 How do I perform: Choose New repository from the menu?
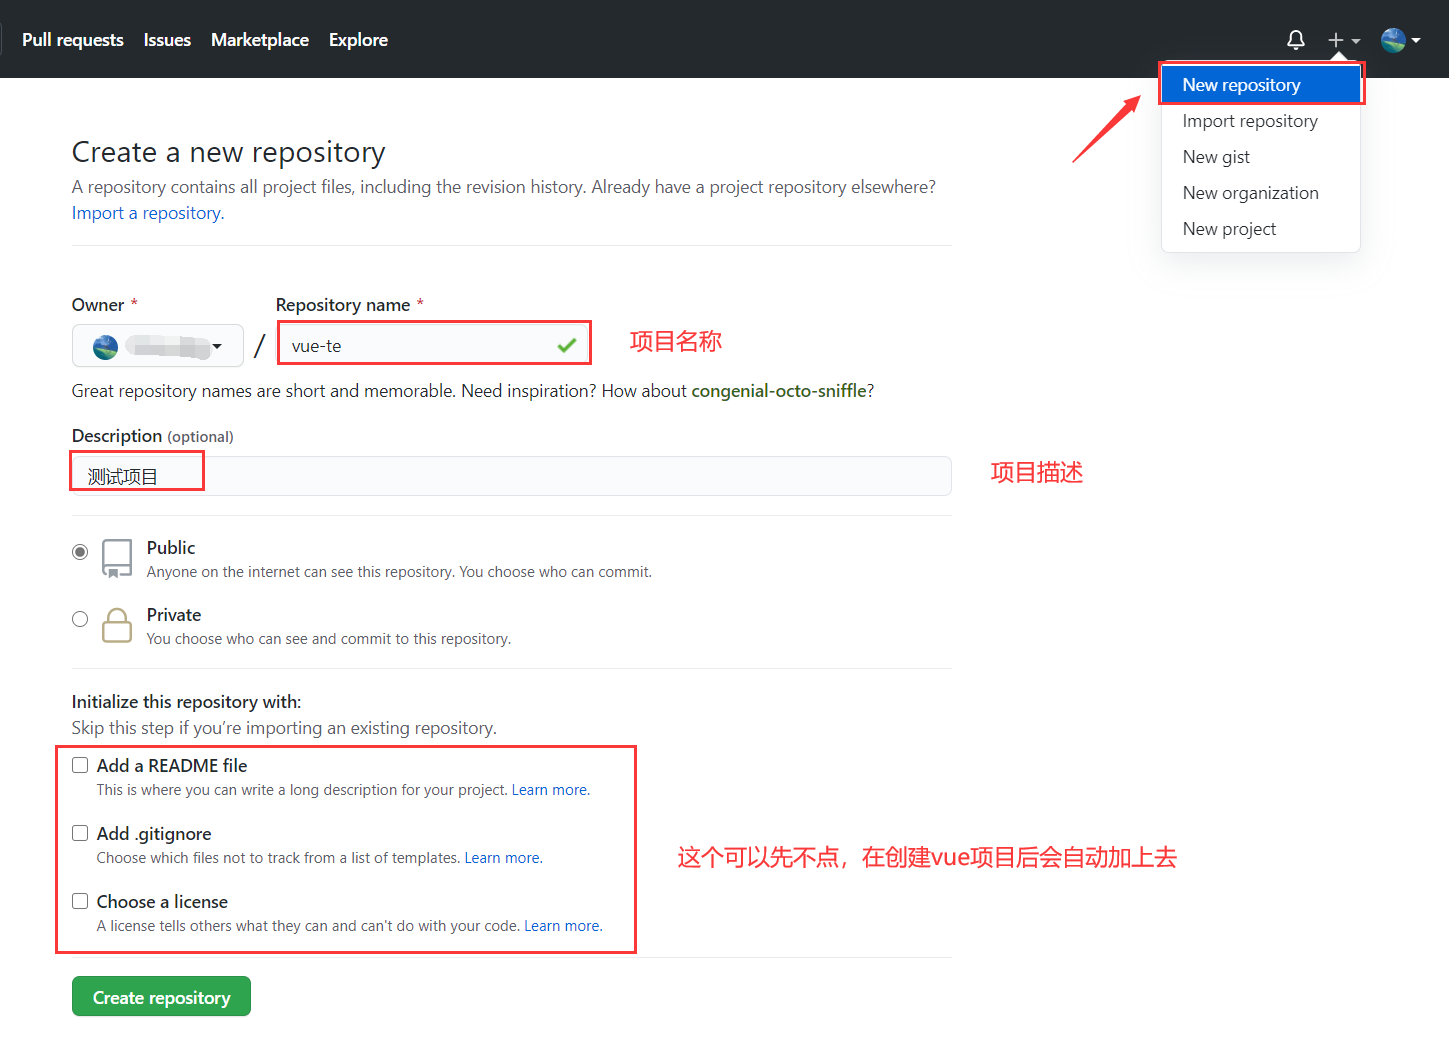[x=1241, y=85]
